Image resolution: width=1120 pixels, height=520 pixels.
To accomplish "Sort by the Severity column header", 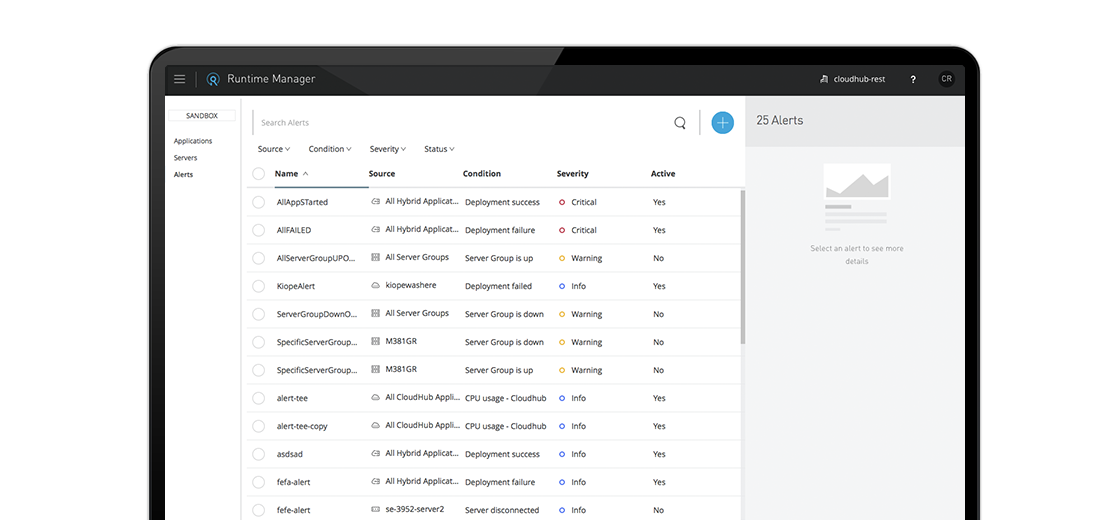I will [x=572, y=174].
